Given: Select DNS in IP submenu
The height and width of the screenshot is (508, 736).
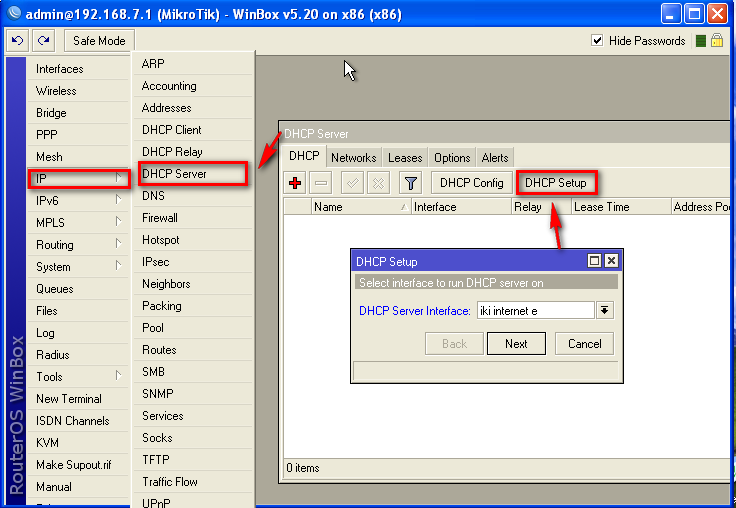Looking at the screenshot, I should pos(193,196).
